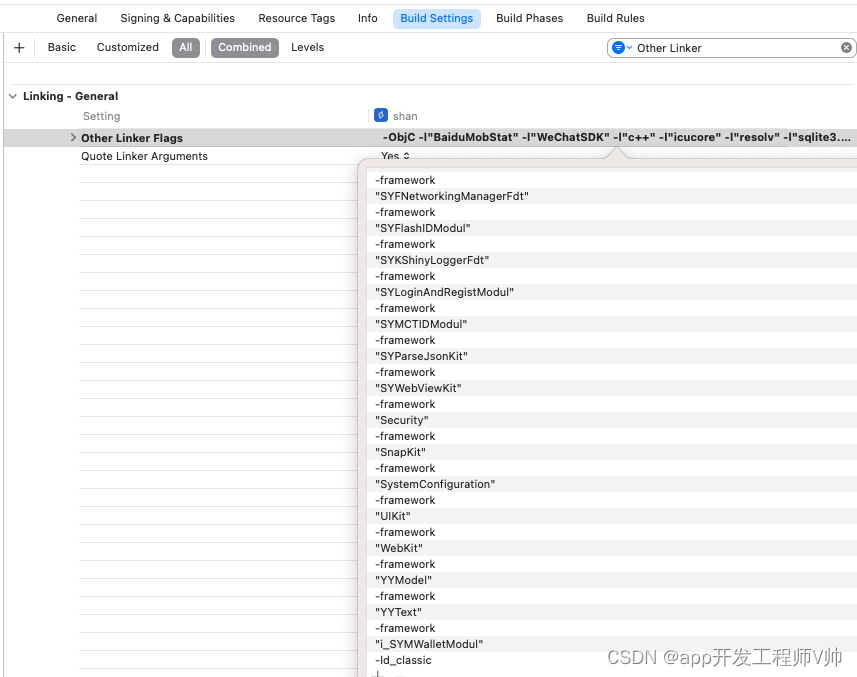Select the "SYMCTIDModul" entry
Screen dimensions: 857x677
coord(421,324)
